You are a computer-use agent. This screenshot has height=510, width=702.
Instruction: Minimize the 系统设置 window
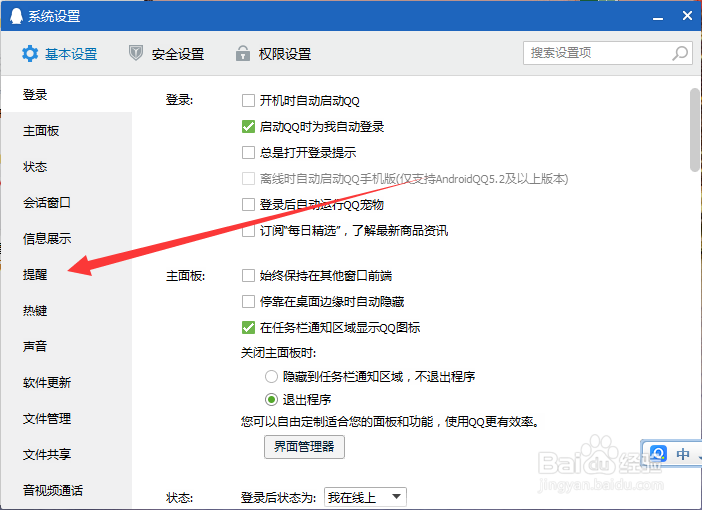point(658,17)
